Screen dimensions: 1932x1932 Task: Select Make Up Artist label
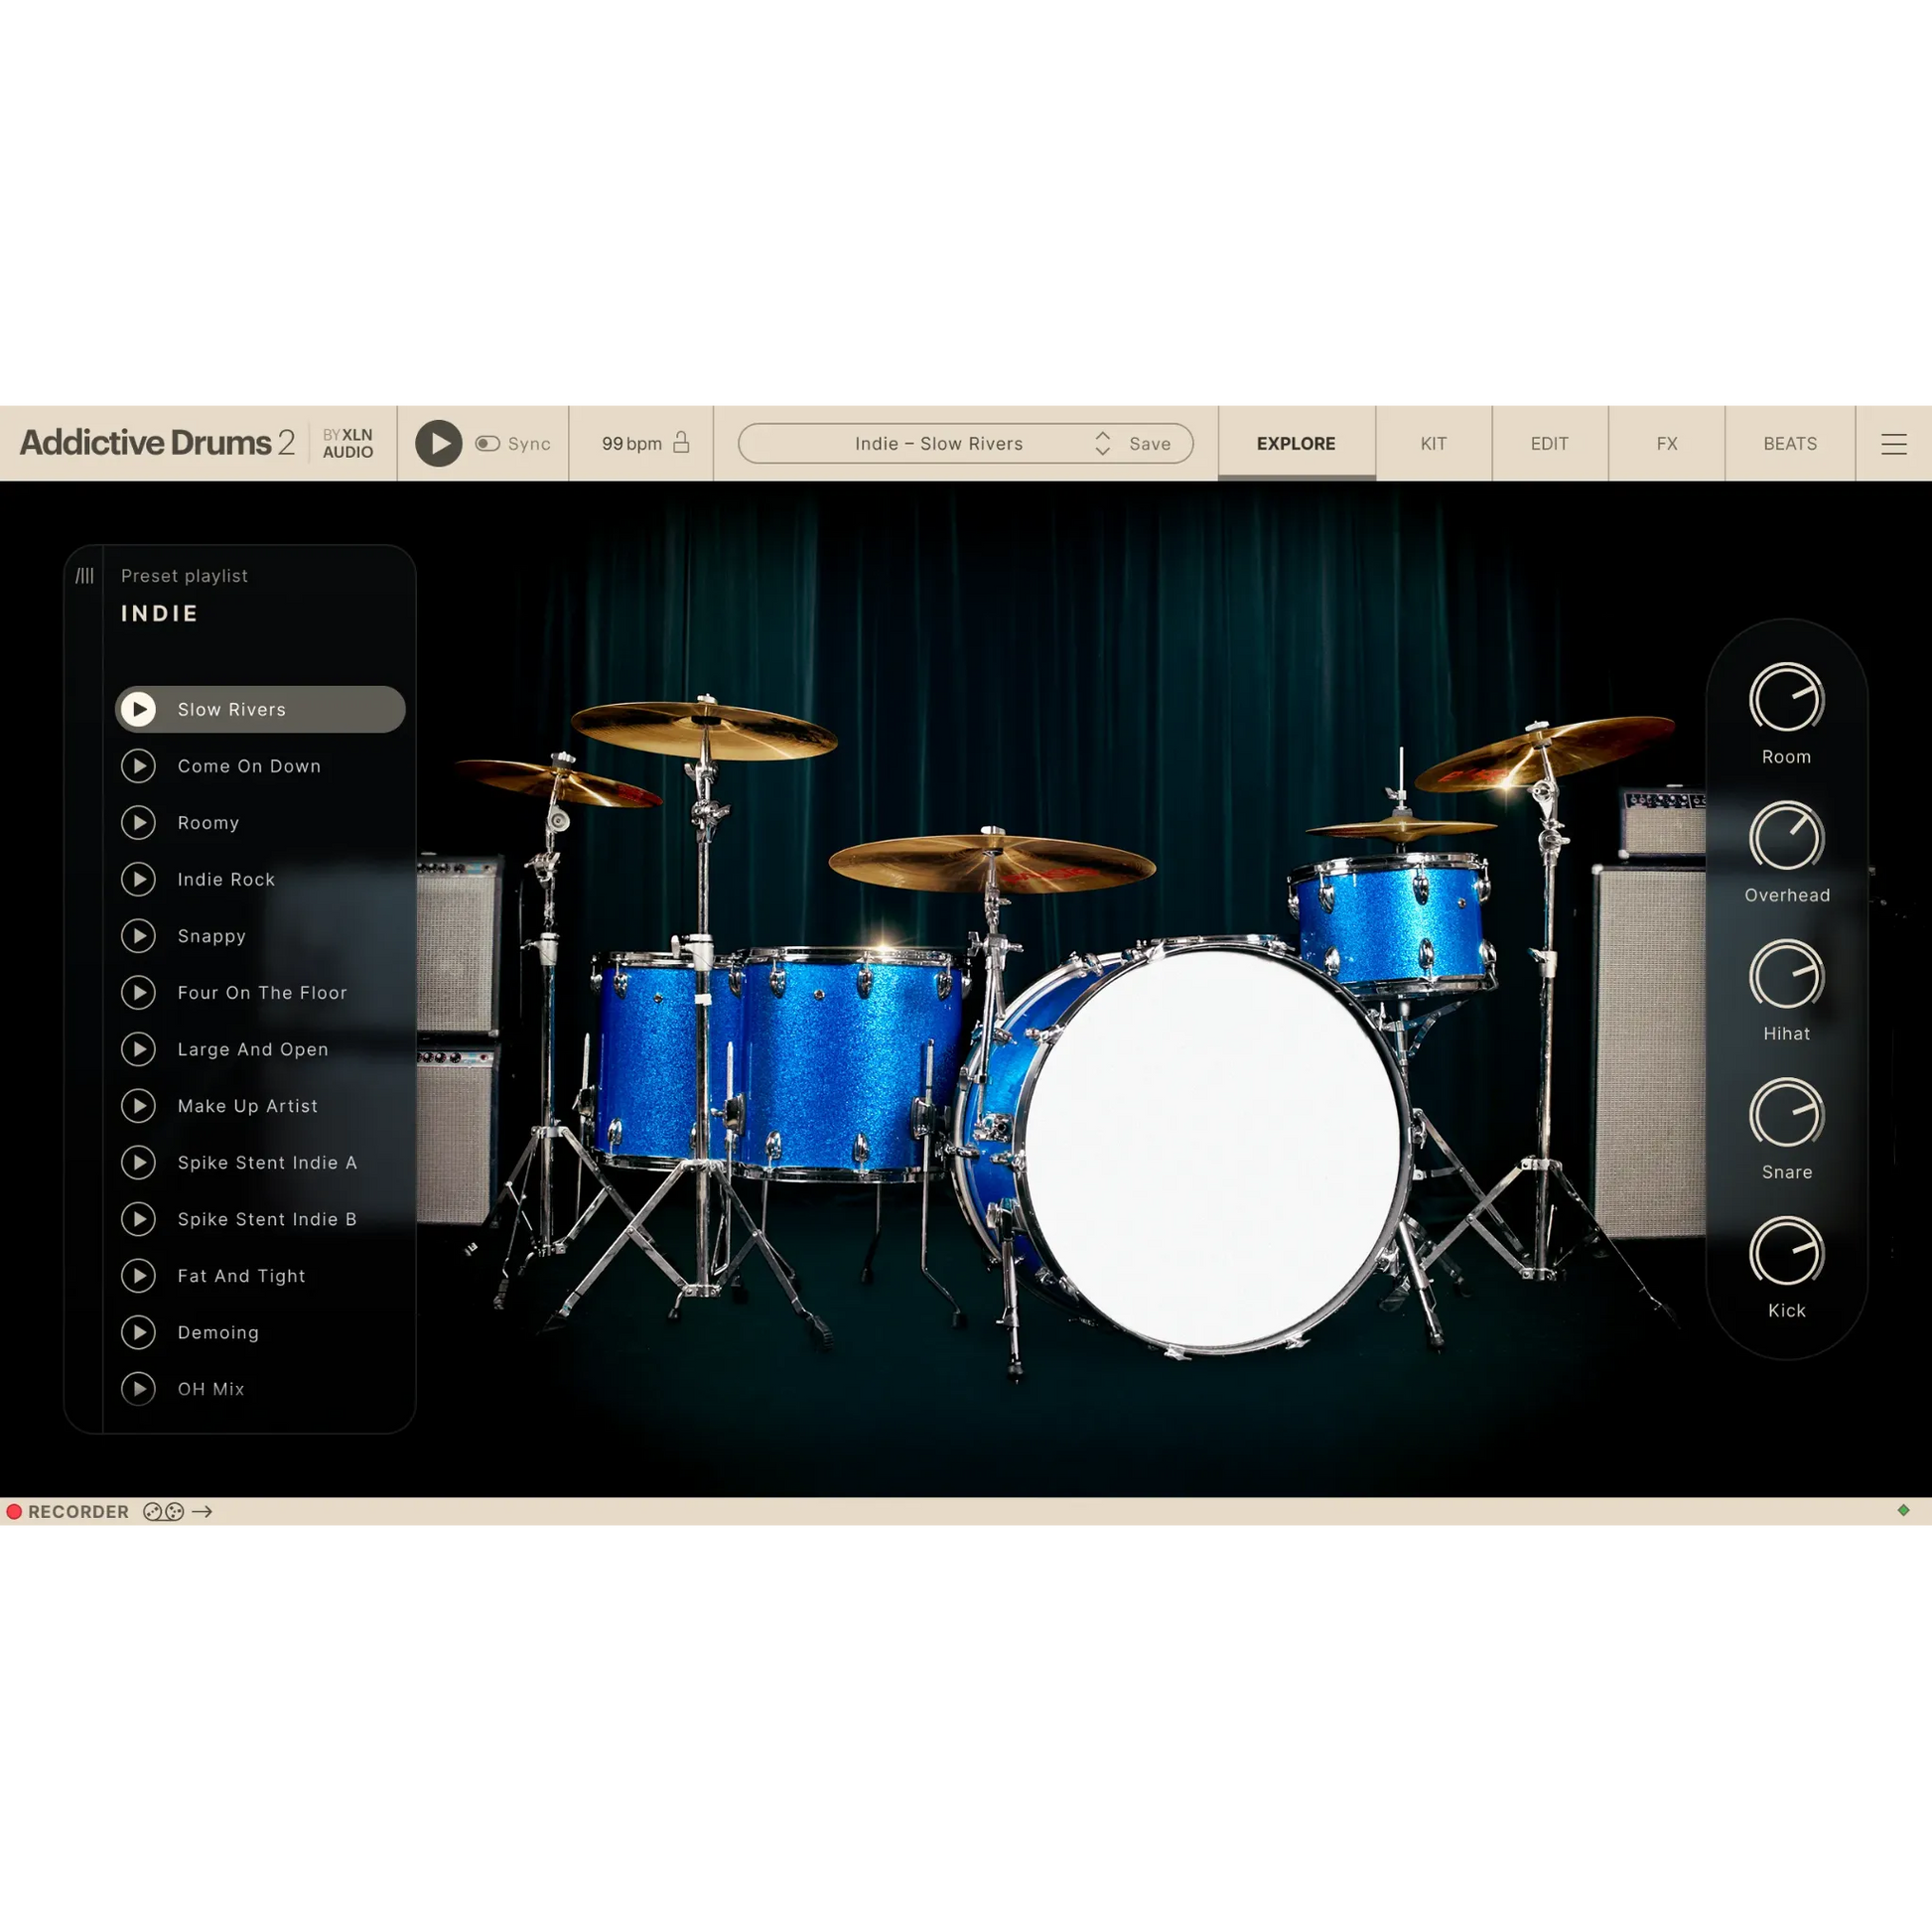(x=247, y=1106)
